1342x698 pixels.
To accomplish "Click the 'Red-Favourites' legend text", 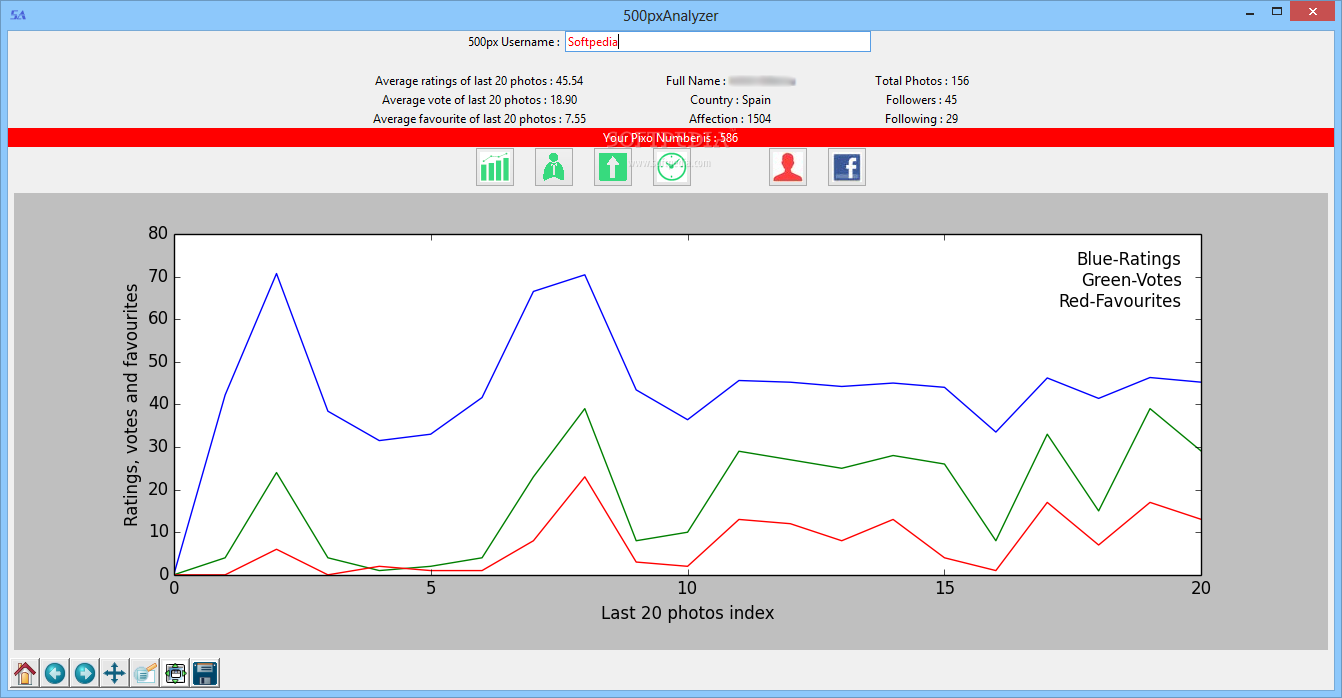I will [x=1120, y=301].
